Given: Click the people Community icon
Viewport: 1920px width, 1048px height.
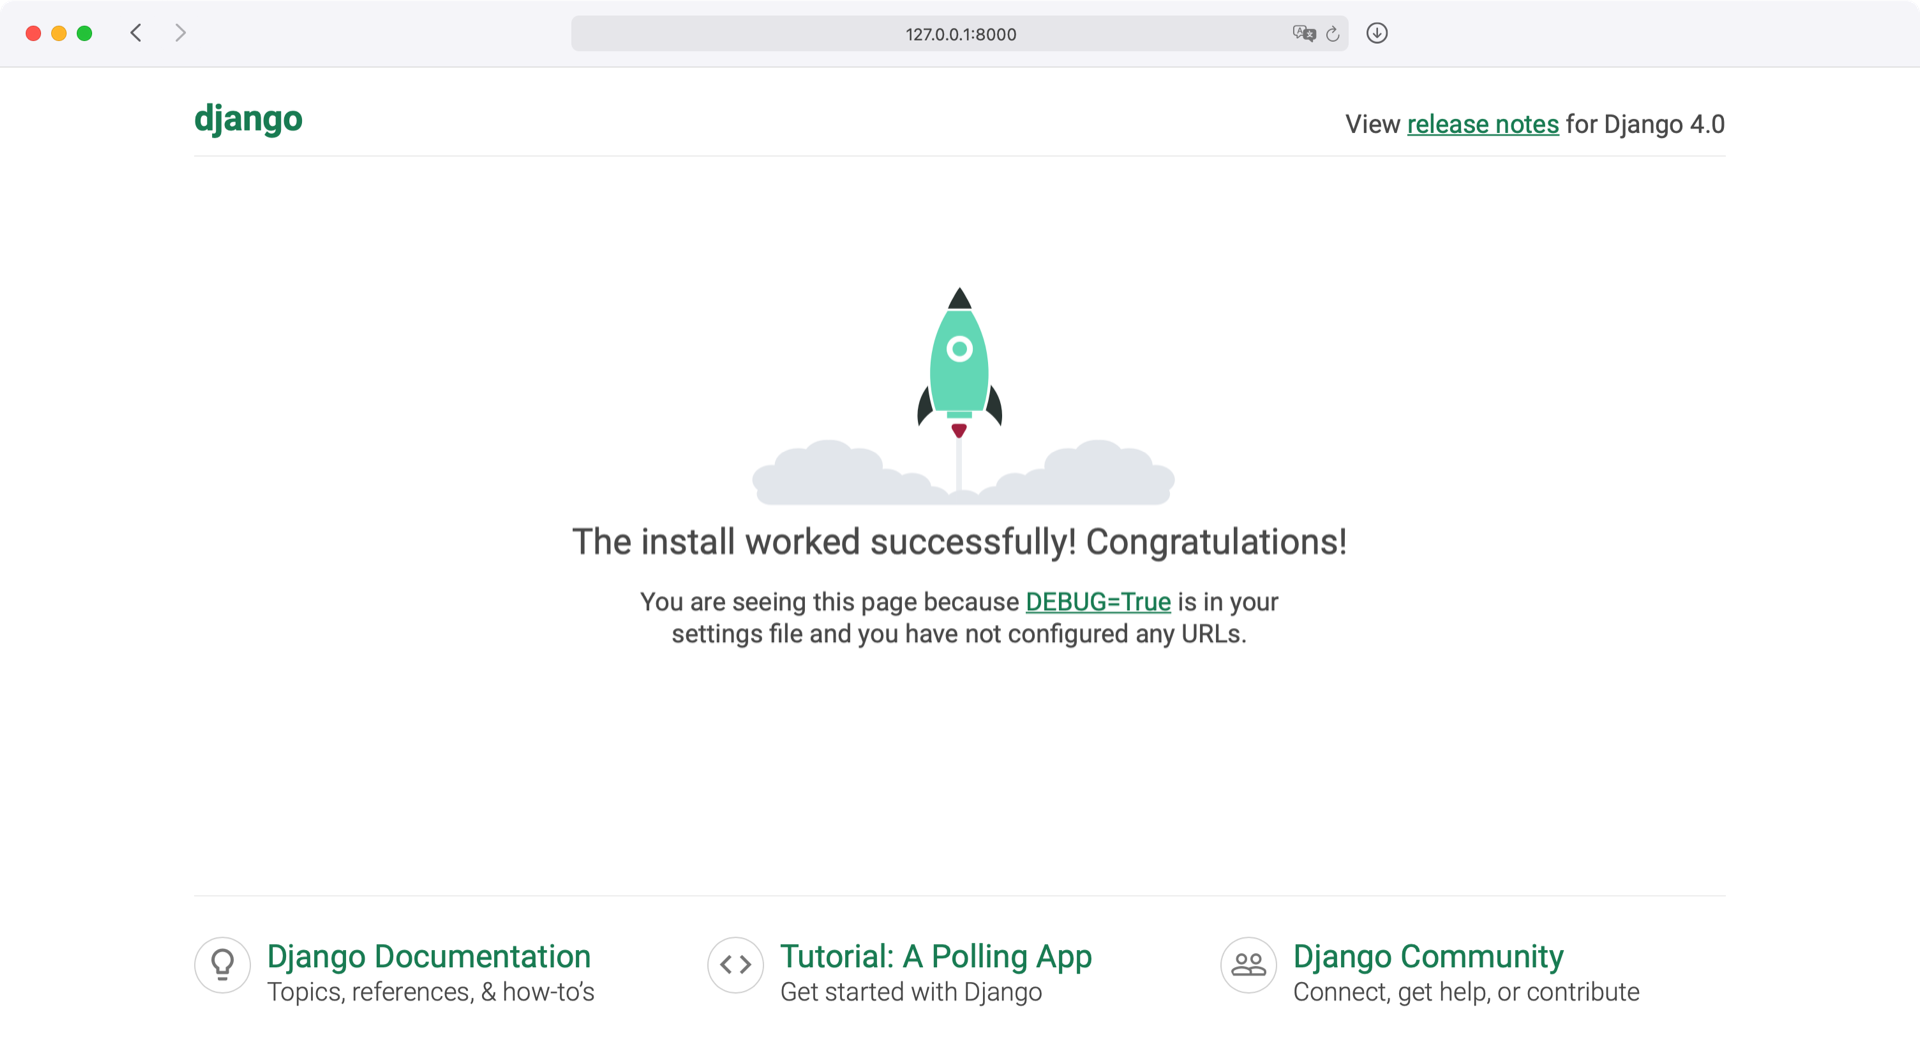Looking at the screenshot, I should click(1248, 965).
